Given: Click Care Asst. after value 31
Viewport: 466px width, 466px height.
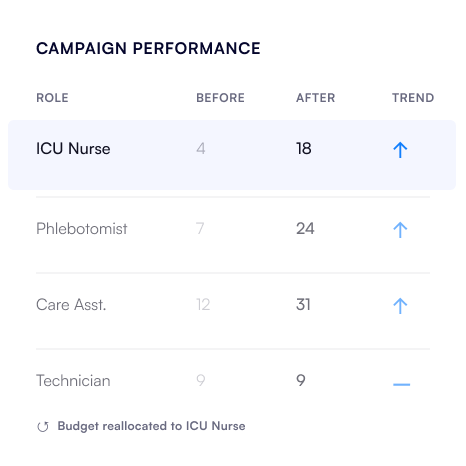Looking at the screenshot, I should pyautogui.click(x=303, y=305).
